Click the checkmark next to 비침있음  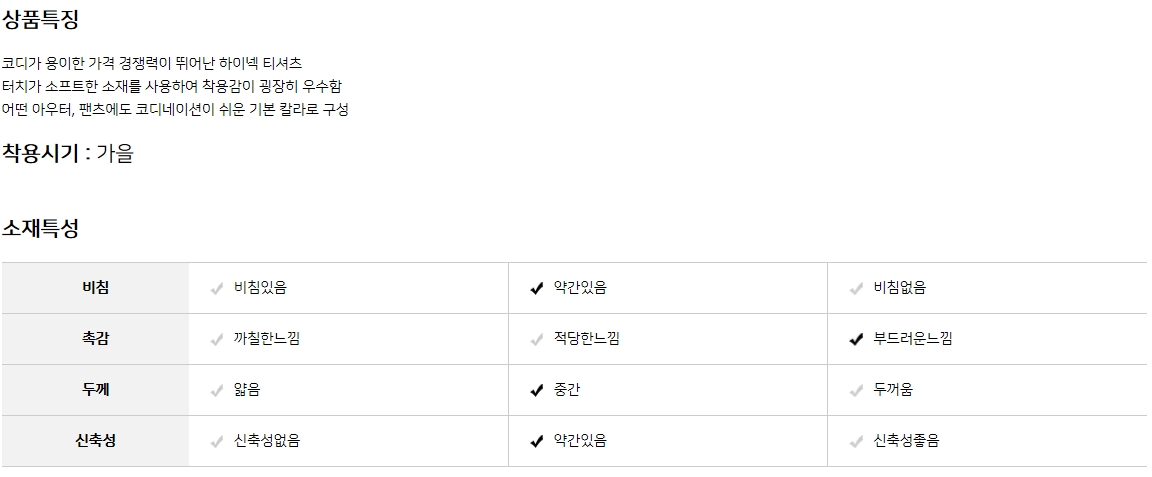click(x=217, y=289)
